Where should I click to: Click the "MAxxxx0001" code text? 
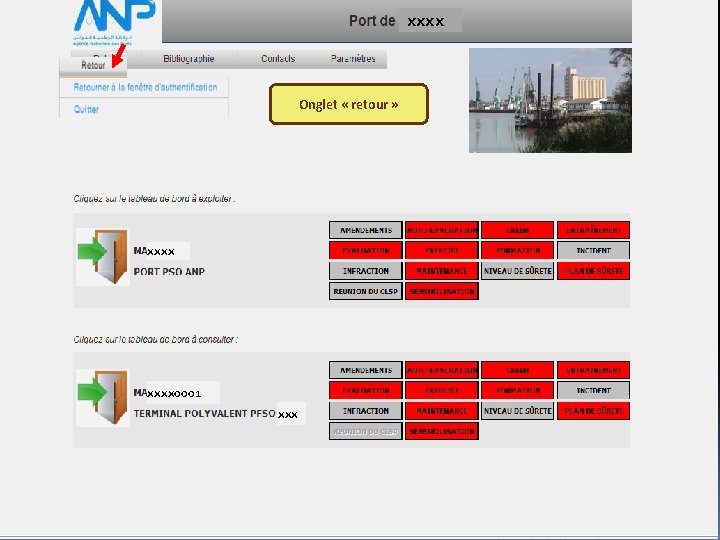(167, 393)
